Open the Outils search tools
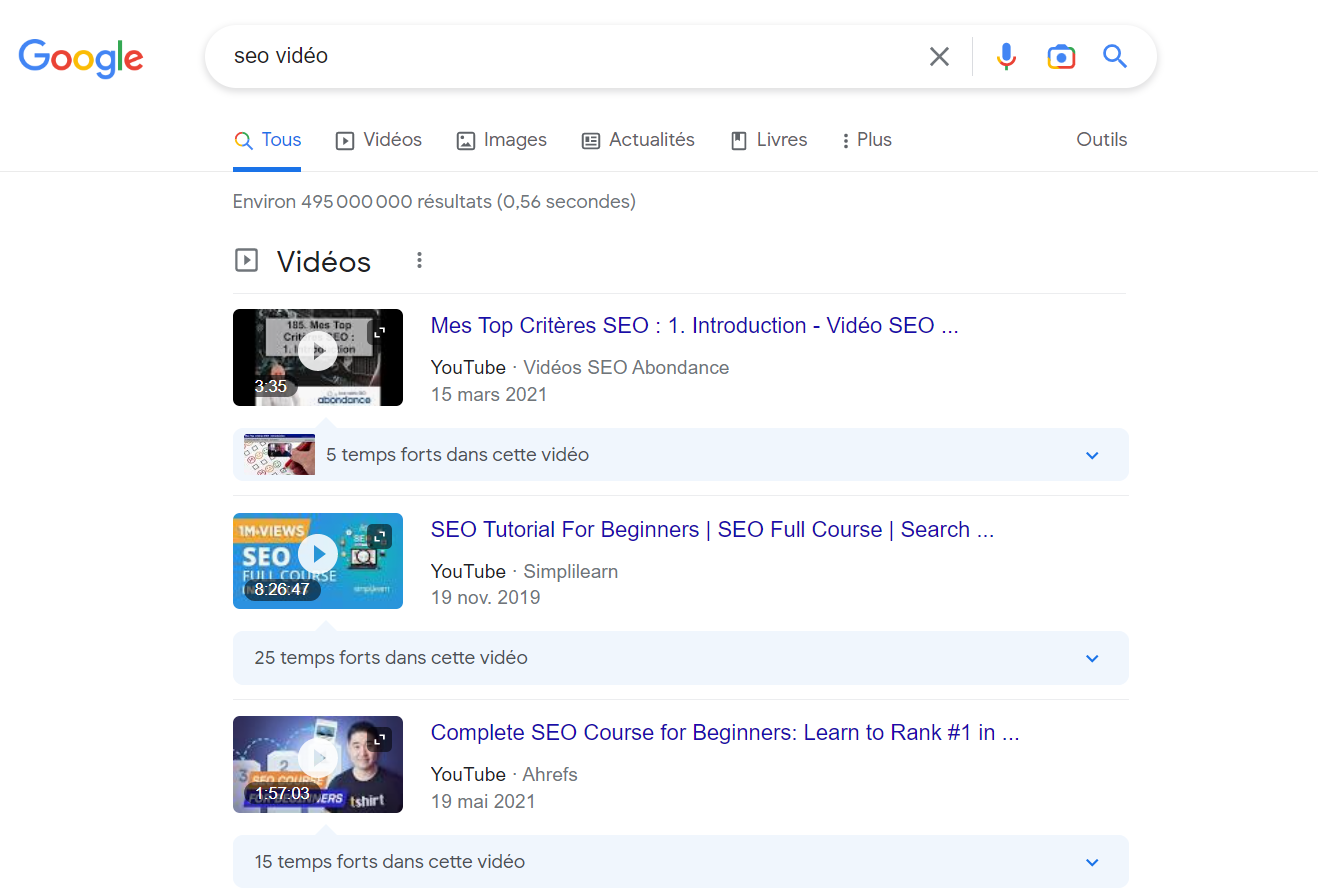This screenshot has width=1318, height=889. pyautogui.click(x=1102, y=140)
